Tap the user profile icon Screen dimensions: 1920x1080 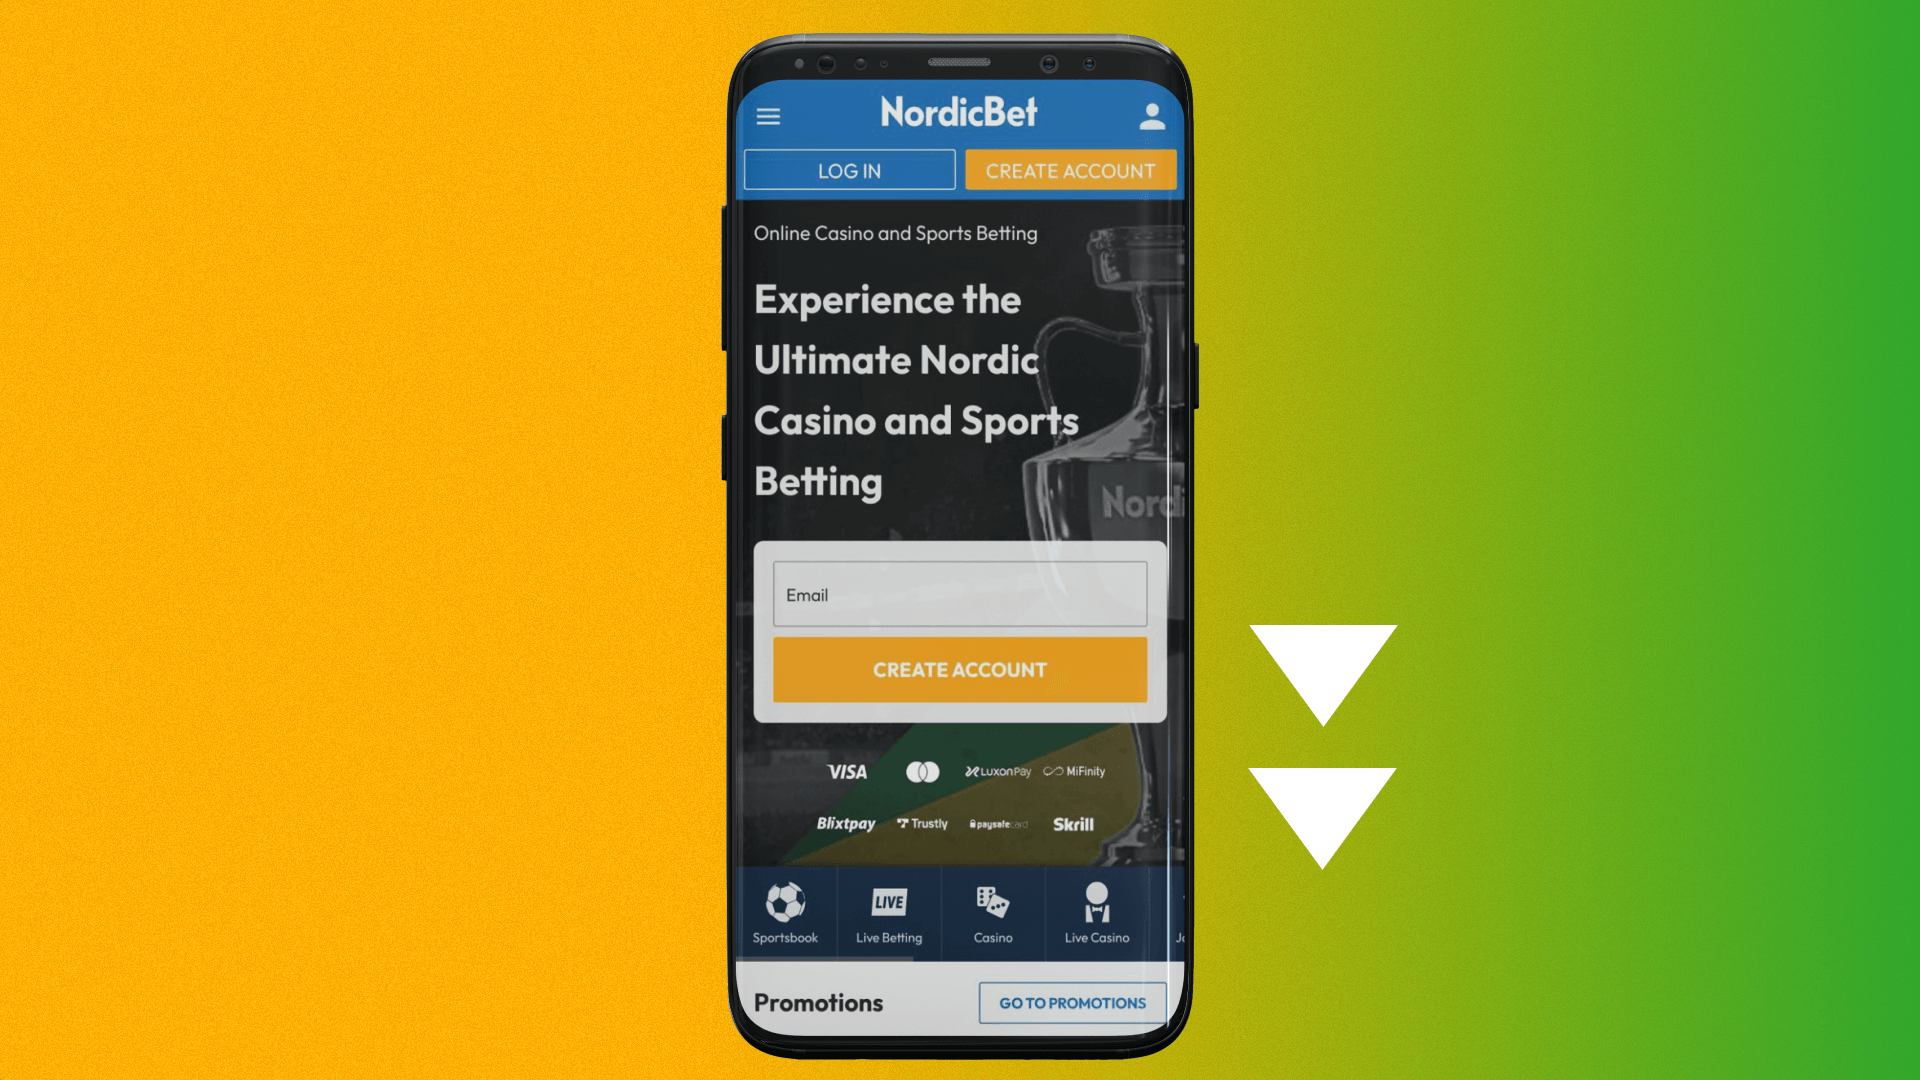pyautogui.click(x=1149, y=115)
